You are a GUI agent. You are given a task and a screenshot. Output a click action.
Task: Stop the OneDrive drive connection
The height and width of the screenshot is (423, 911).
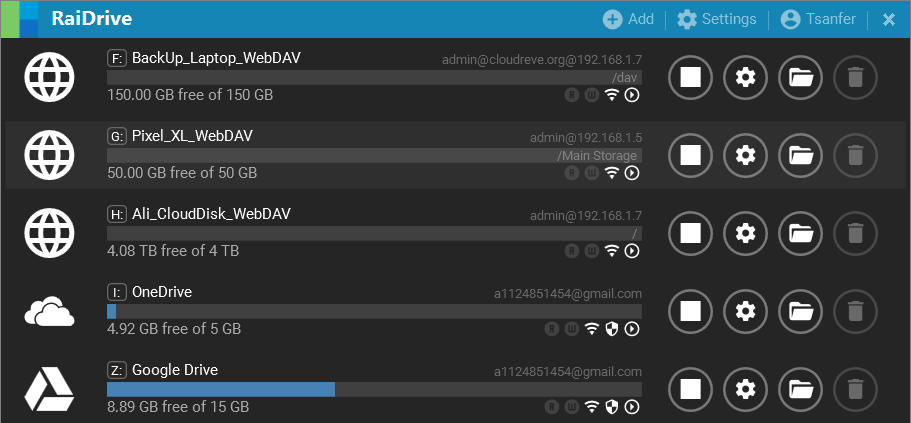pyautogui.click(x=690, y=311)
